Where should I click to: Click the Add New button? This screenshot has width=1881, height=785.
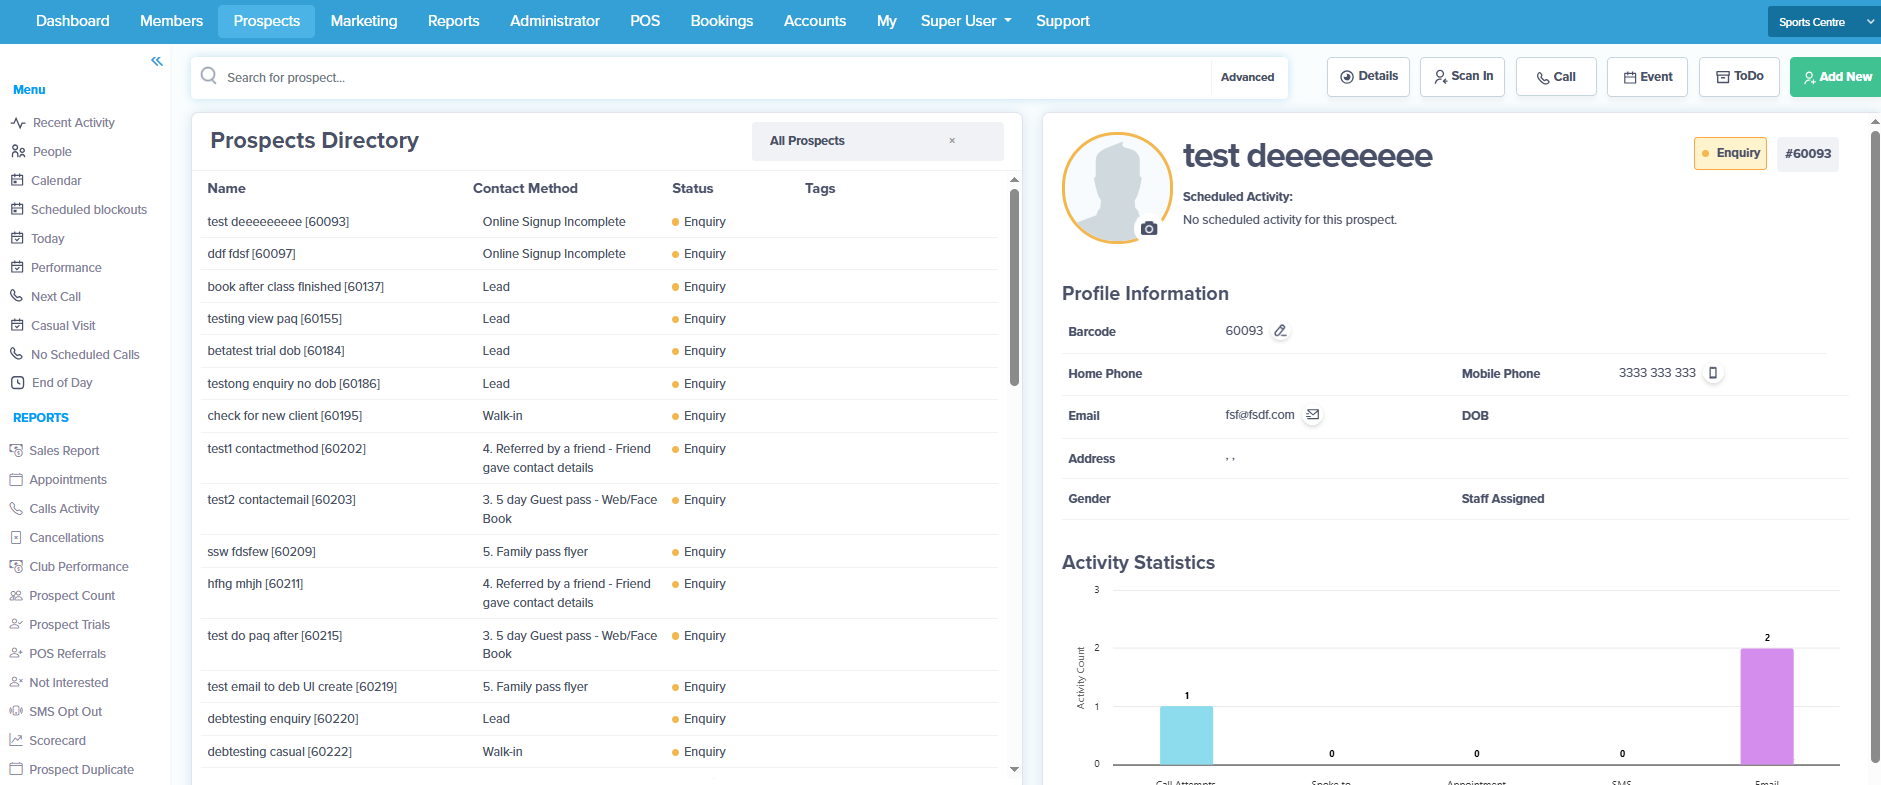point(1836,77)
